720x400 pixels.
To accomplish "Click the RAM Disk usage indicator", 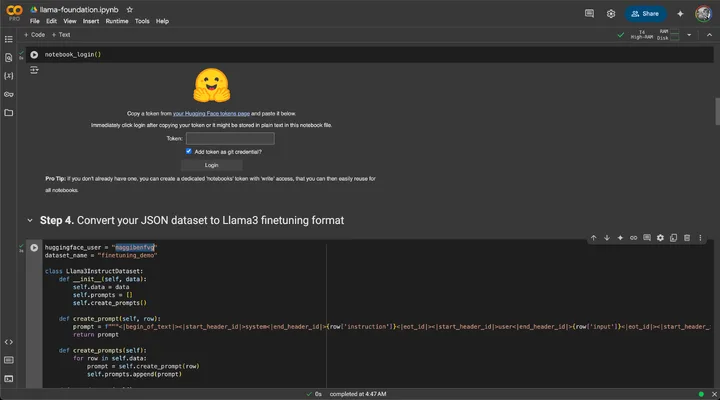I will (x=669, y=35).
